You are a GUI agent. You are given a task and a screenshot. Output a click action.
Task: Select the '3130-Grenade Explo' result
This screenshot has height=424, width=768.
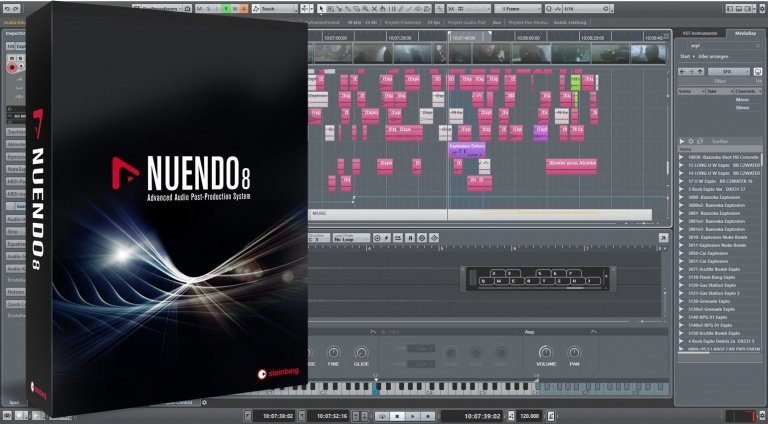(709, 301)
